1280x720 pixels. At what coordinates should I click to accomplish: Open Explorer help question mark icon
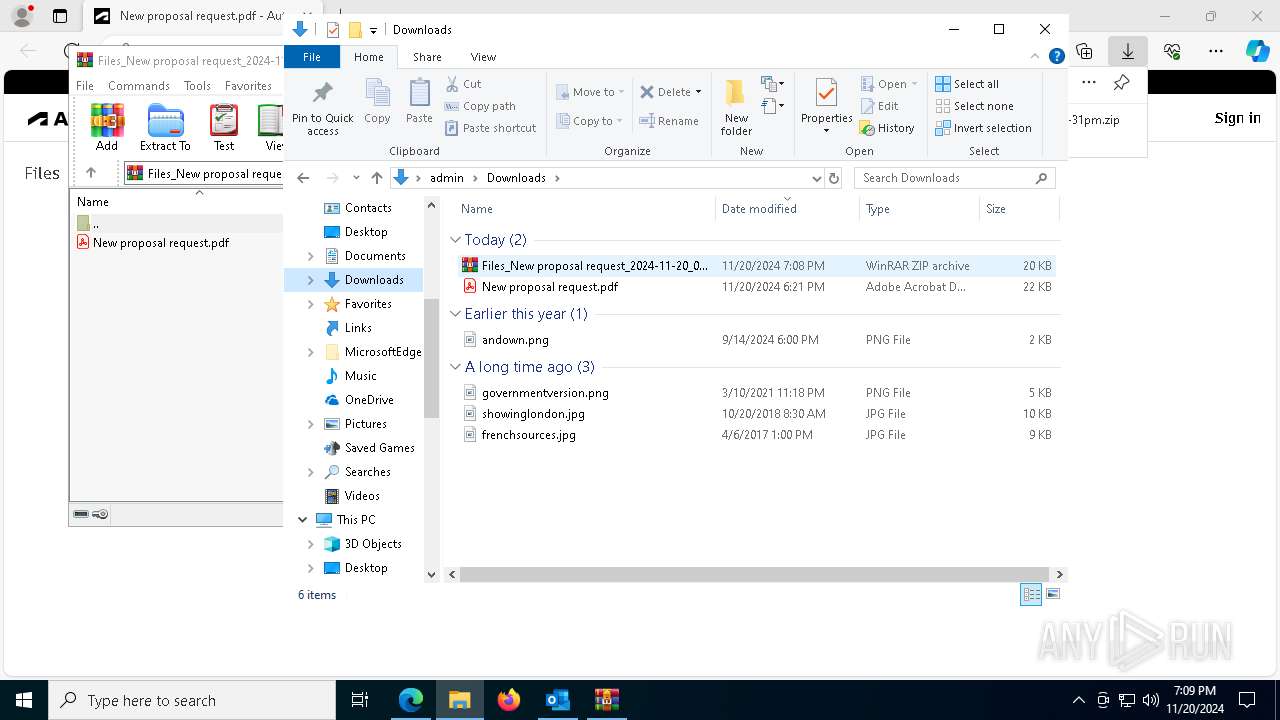[x=1056, y=57]
